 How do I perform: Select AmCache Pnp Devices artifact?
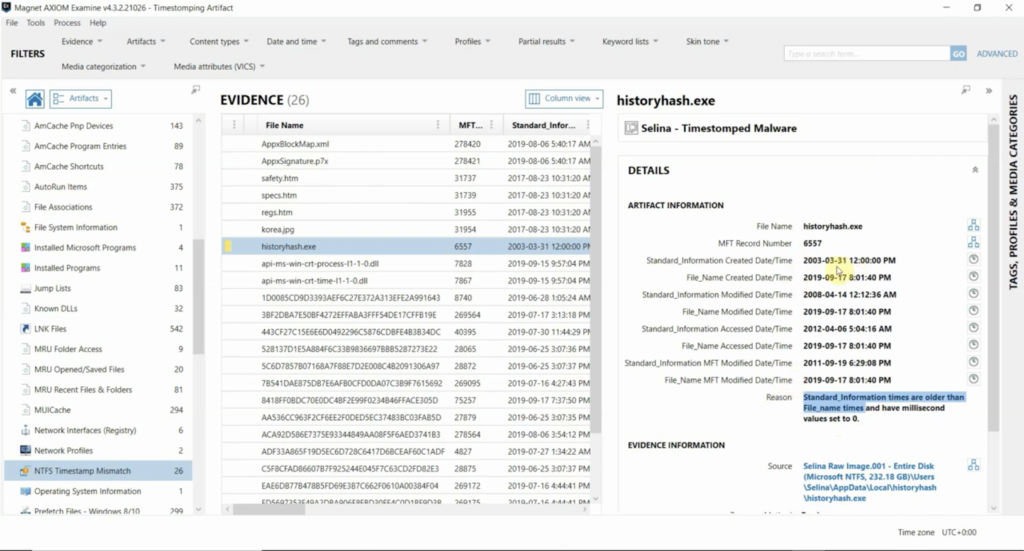point(98,125)
